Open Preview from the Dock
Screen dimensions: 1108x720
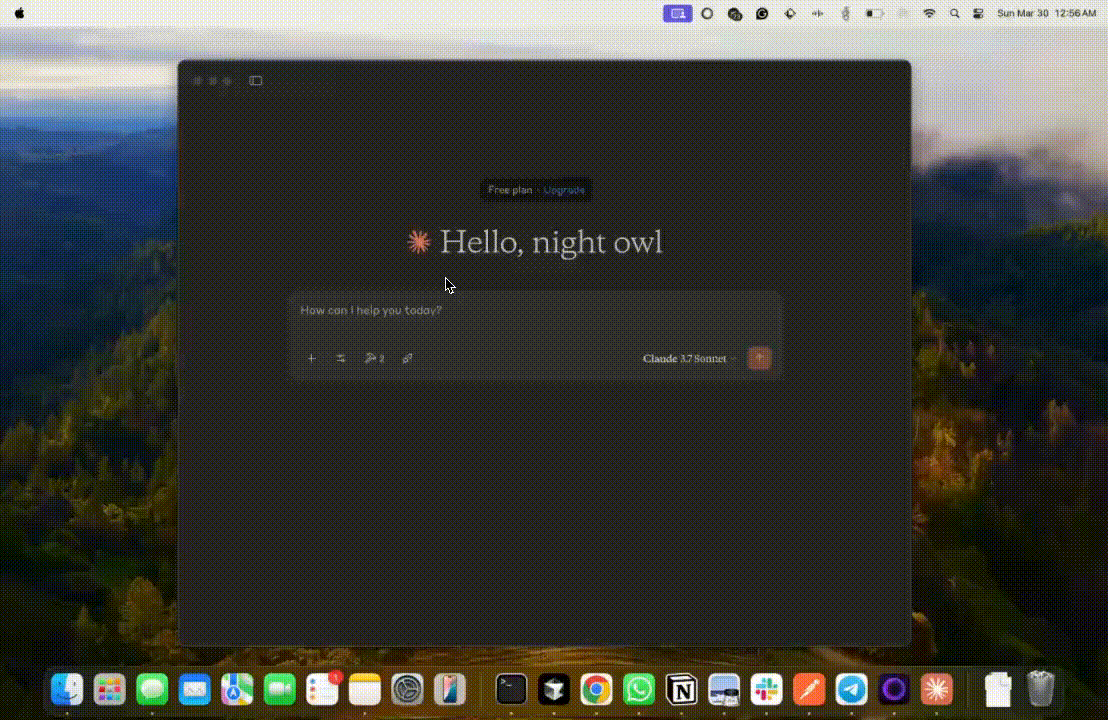pos(724,689)
